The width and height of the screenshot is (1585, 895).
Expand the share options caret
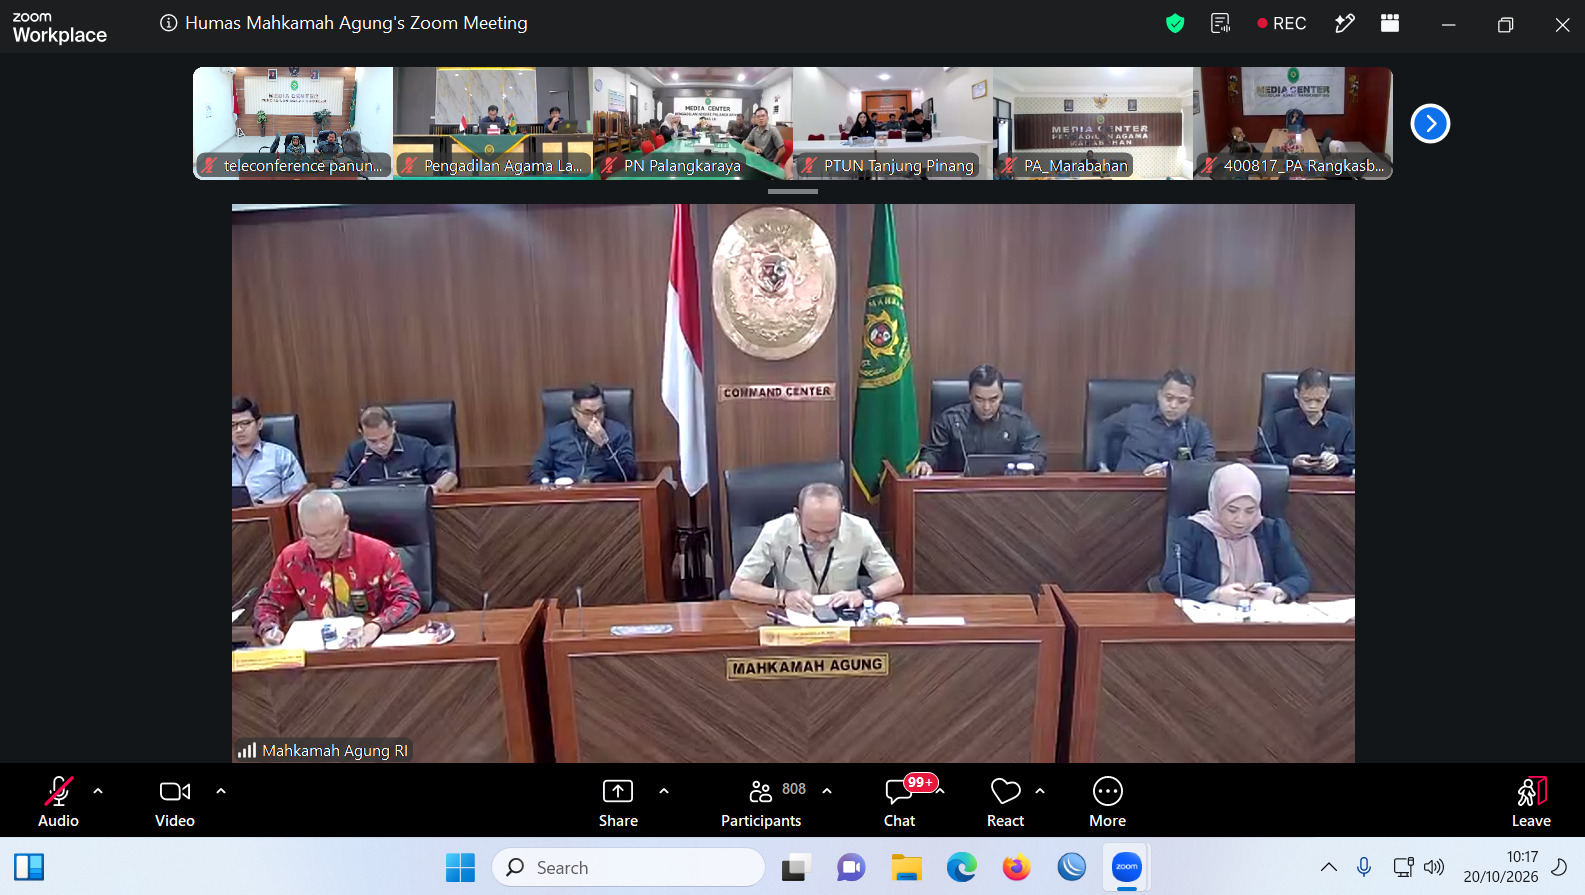[x=664, y=791]
